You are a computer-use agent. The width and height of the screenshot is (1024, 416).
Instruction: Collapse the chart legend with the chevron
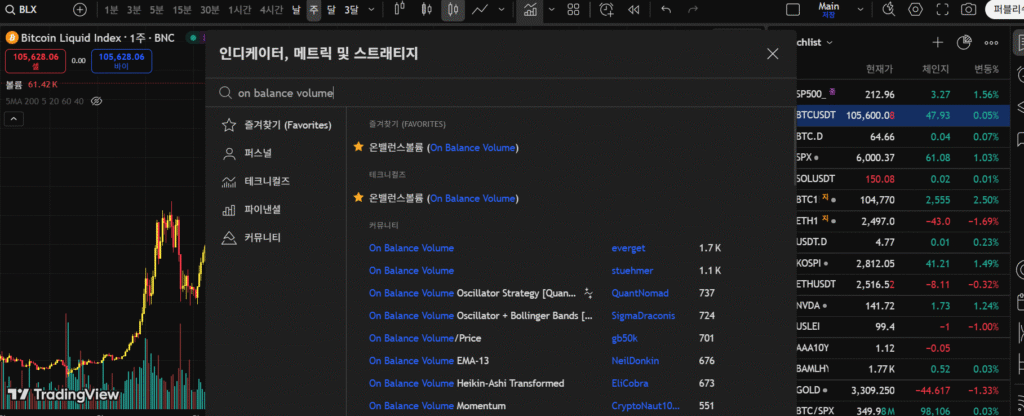click(x=14, y=119)
